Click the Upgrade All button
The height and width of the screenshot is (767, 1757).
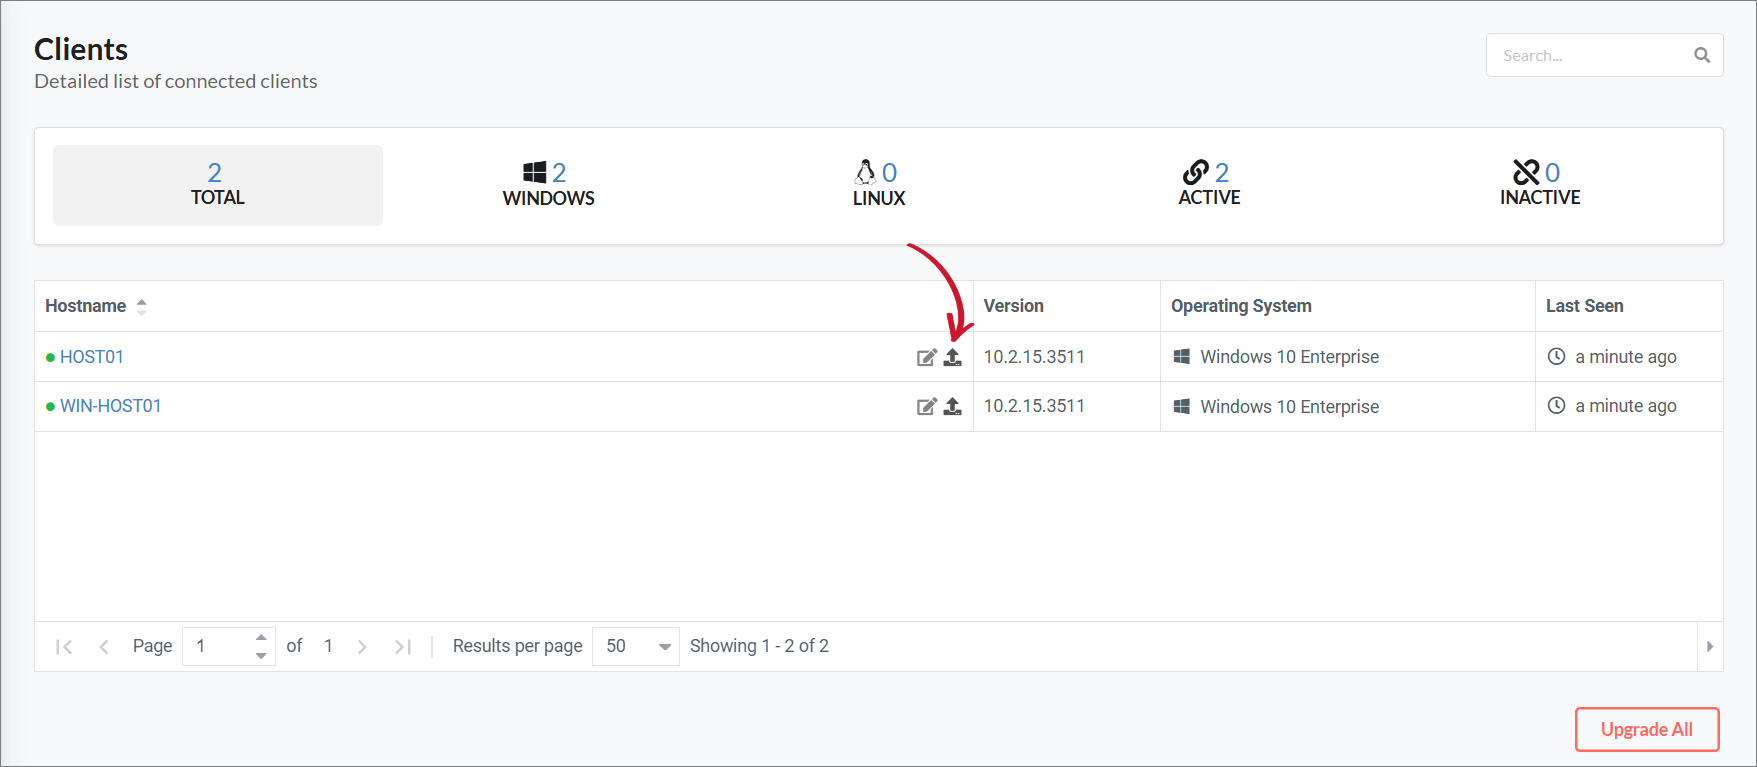tap(1647, 729)
